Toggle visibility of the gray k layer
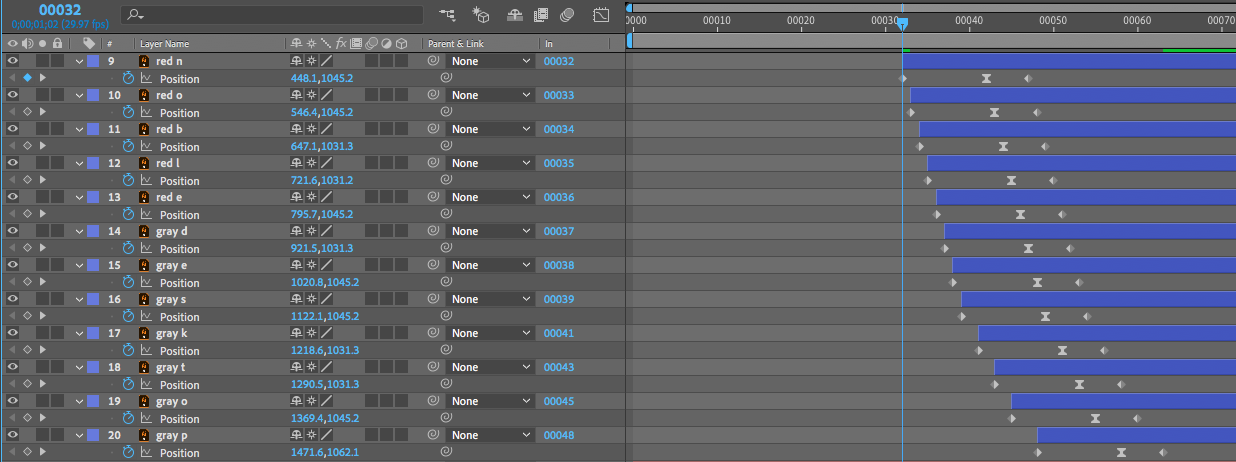Viewport: 1236px width, 462px height. (x=13, y=333)
